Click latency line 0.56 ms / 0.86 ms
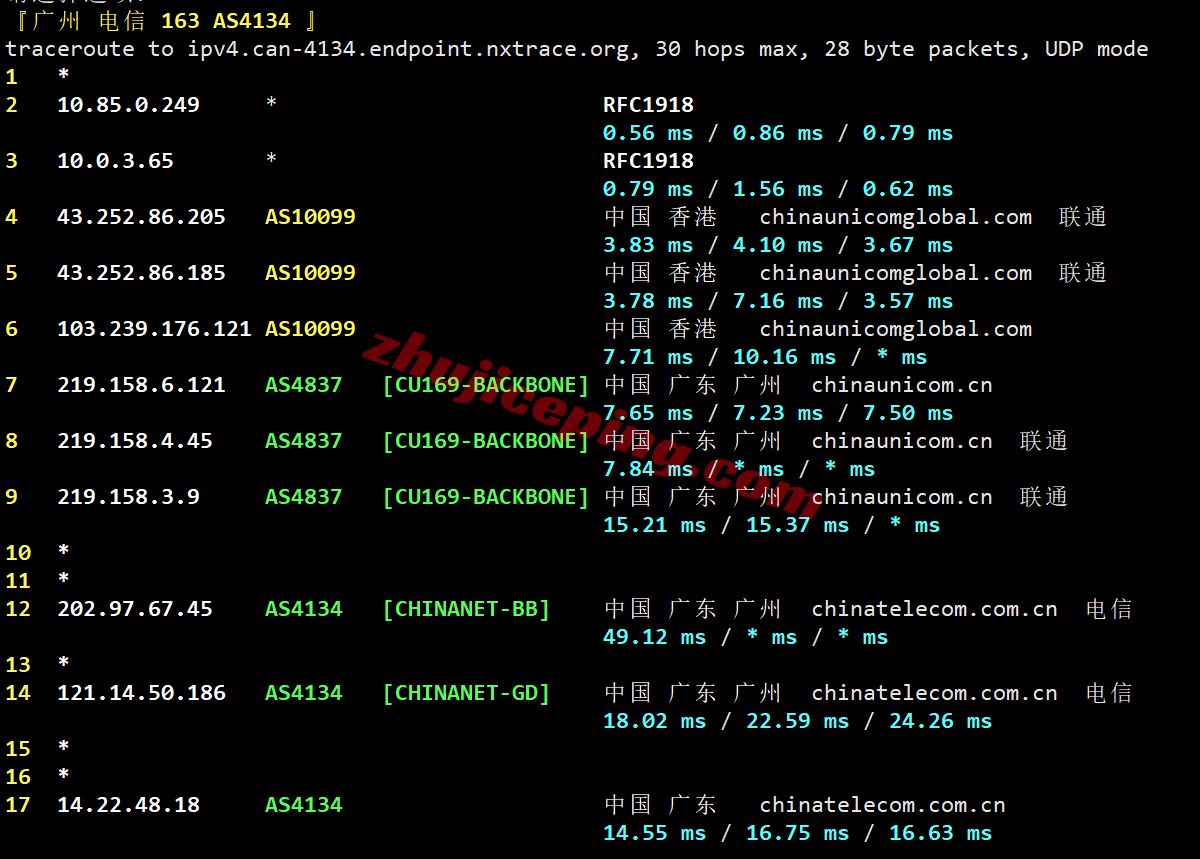Viewport: 1200px width, 859px height. pyautogui.click(x=778, y=133)
